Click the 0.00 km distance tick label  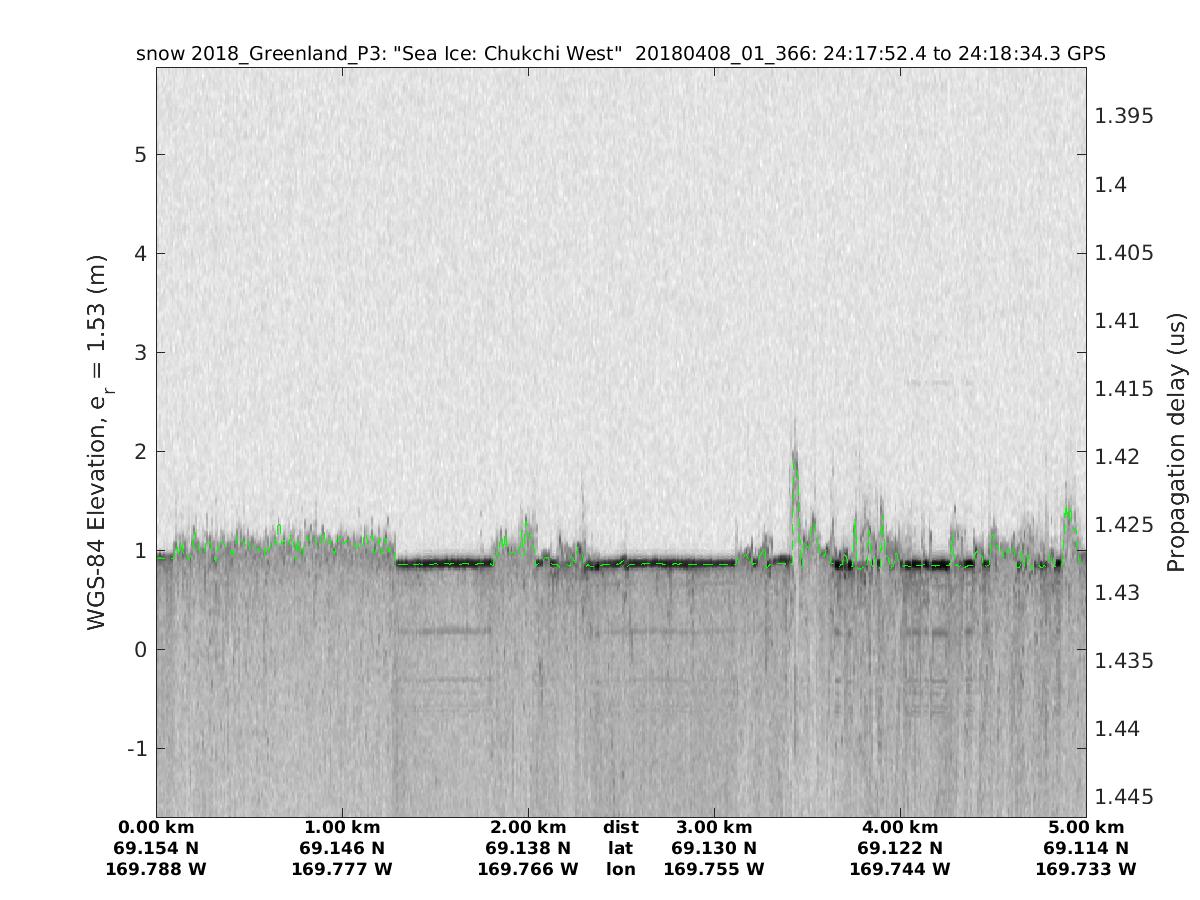pyautogui.click(x=156, y=827)
